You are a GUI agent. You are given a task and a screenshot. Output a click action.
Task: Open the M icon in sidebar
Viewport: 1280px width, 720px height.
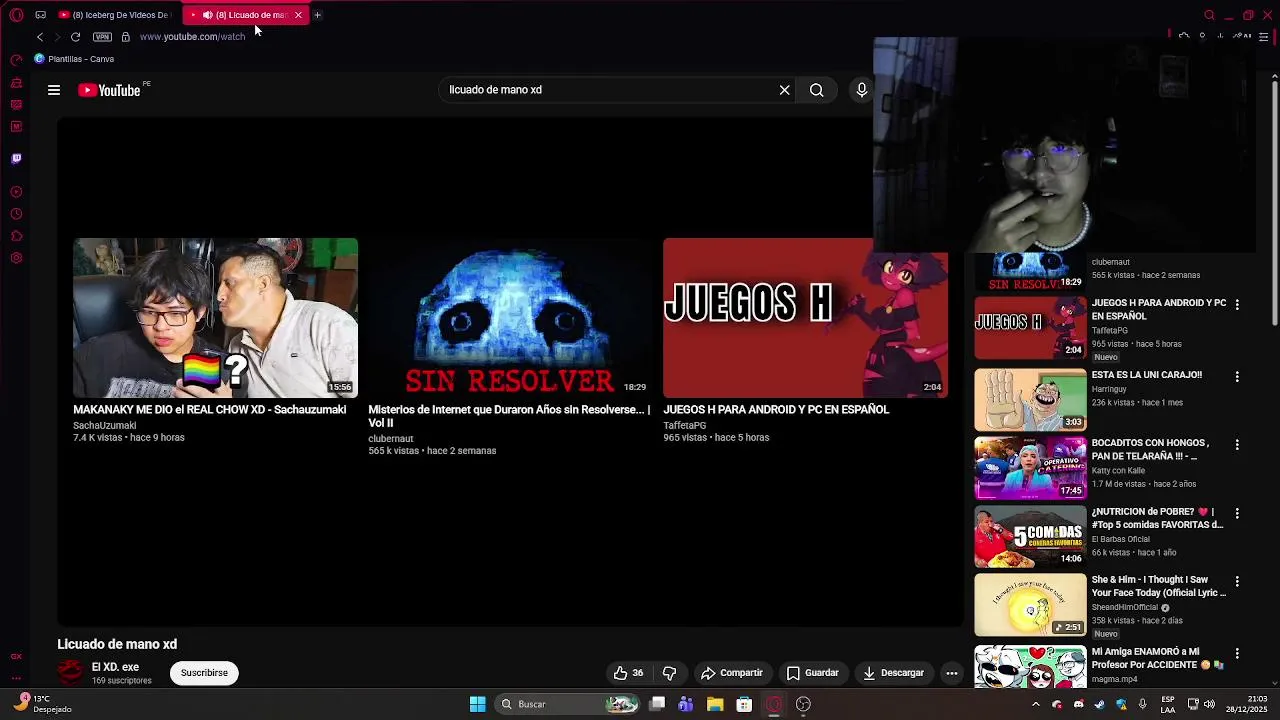tap(16, 126)
